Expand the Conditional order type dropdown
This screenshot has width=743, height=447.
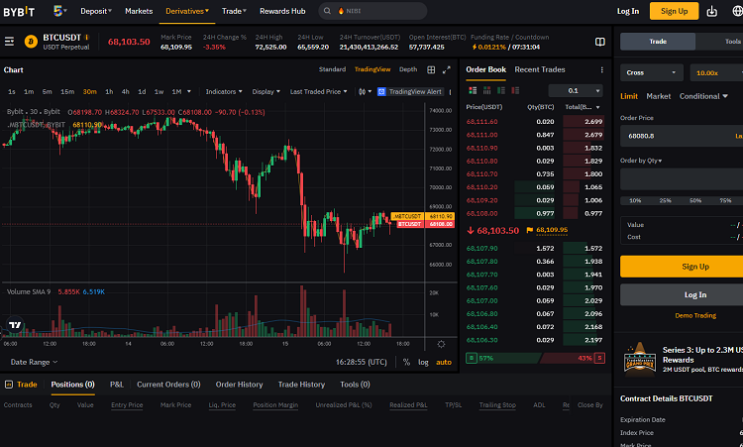click(x=703, y=96)
